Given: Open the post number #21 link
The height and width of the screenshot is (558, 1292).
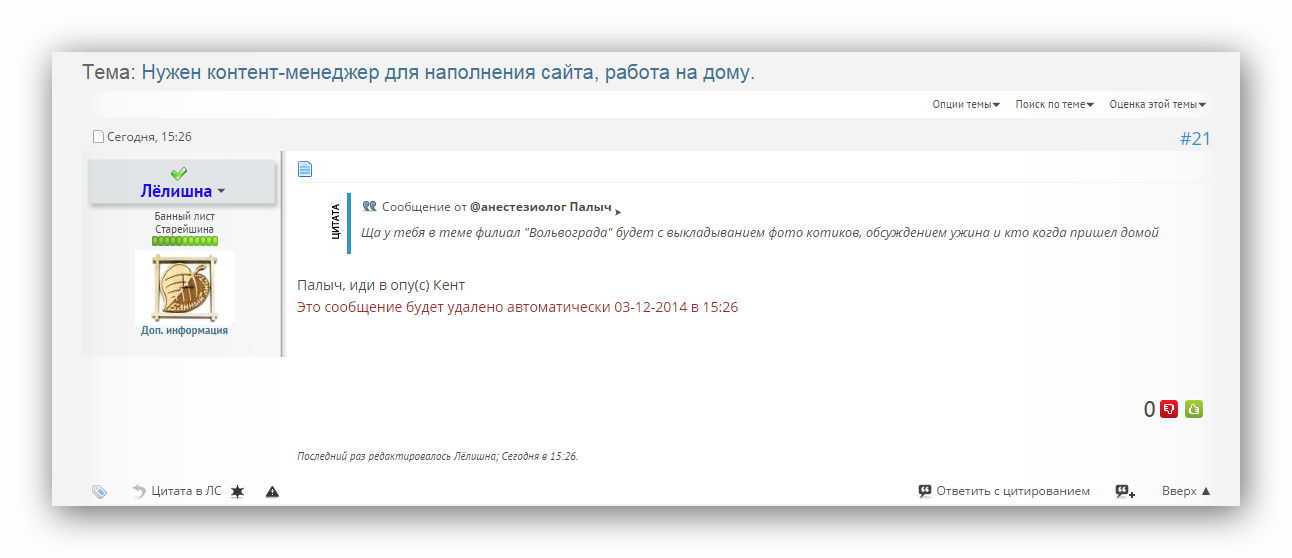Looking at the screenshot, I should pos(1195,138).
